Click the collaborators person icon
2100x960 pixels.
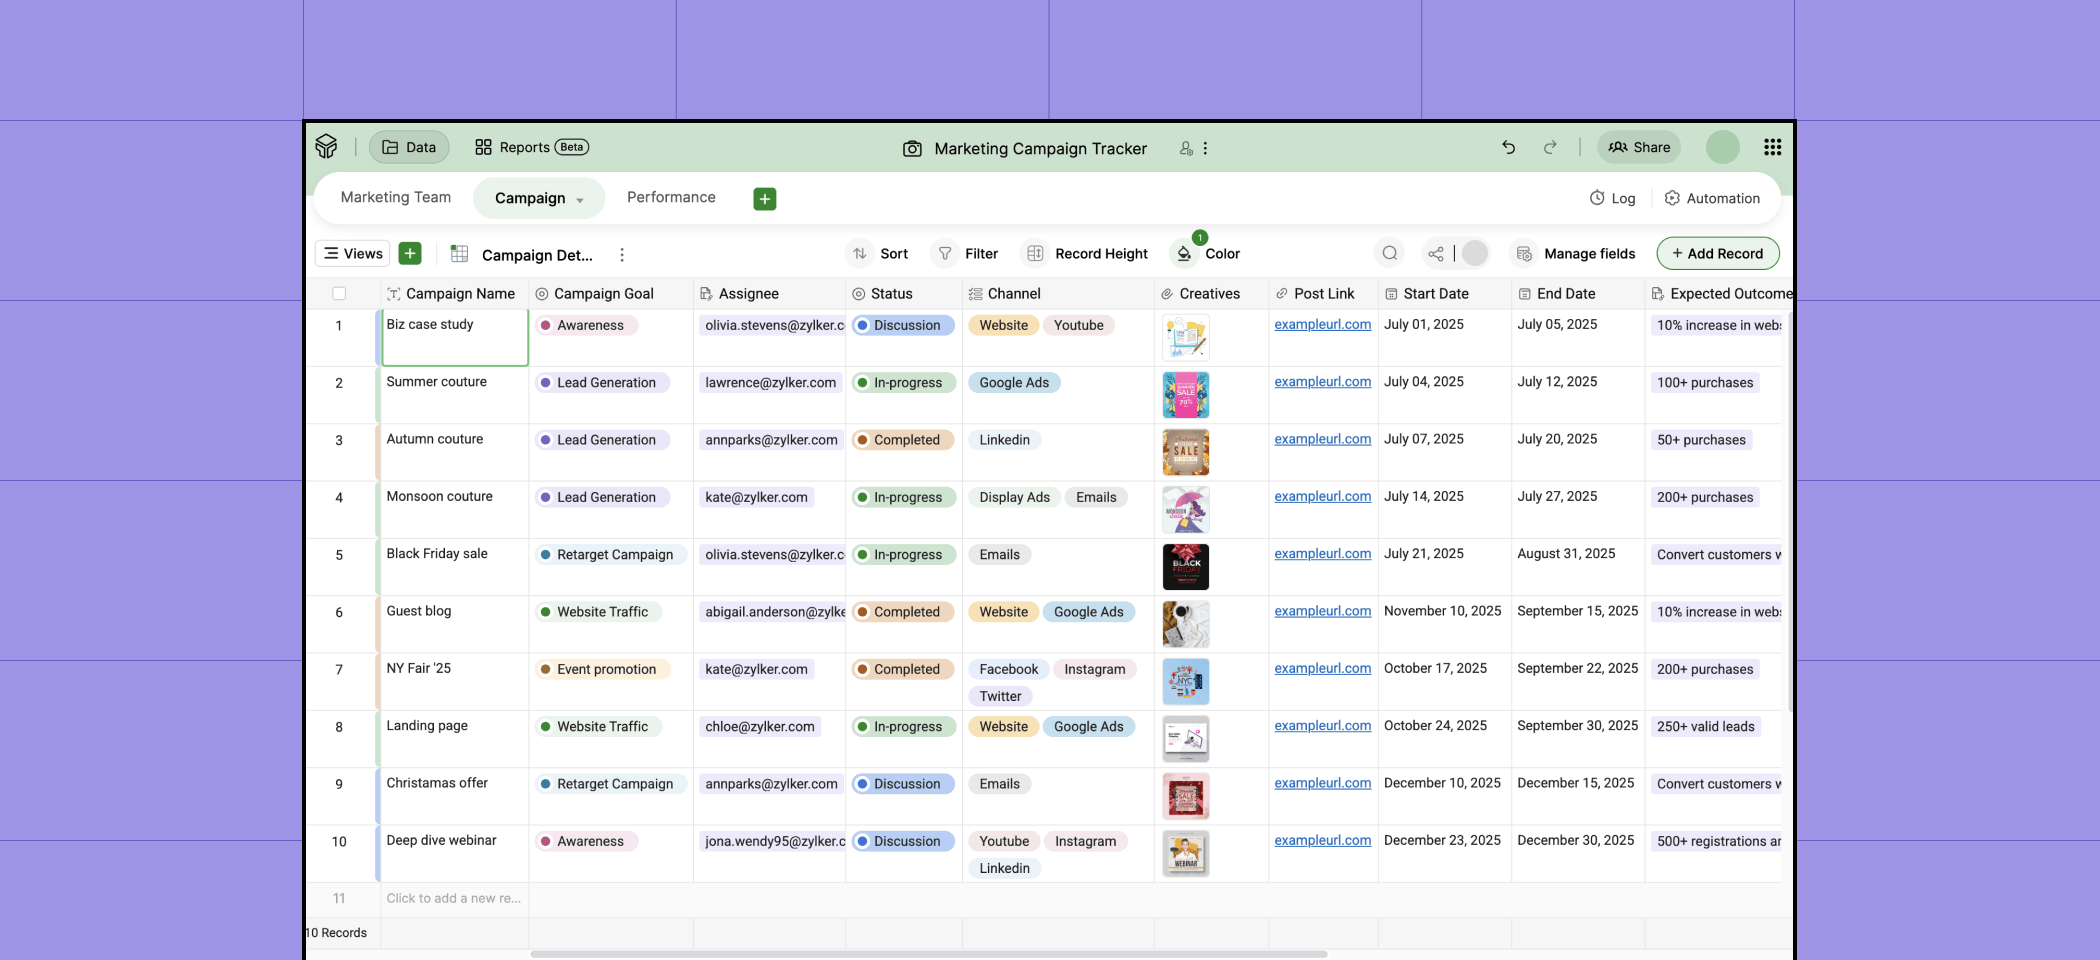tap(1186, 148)
